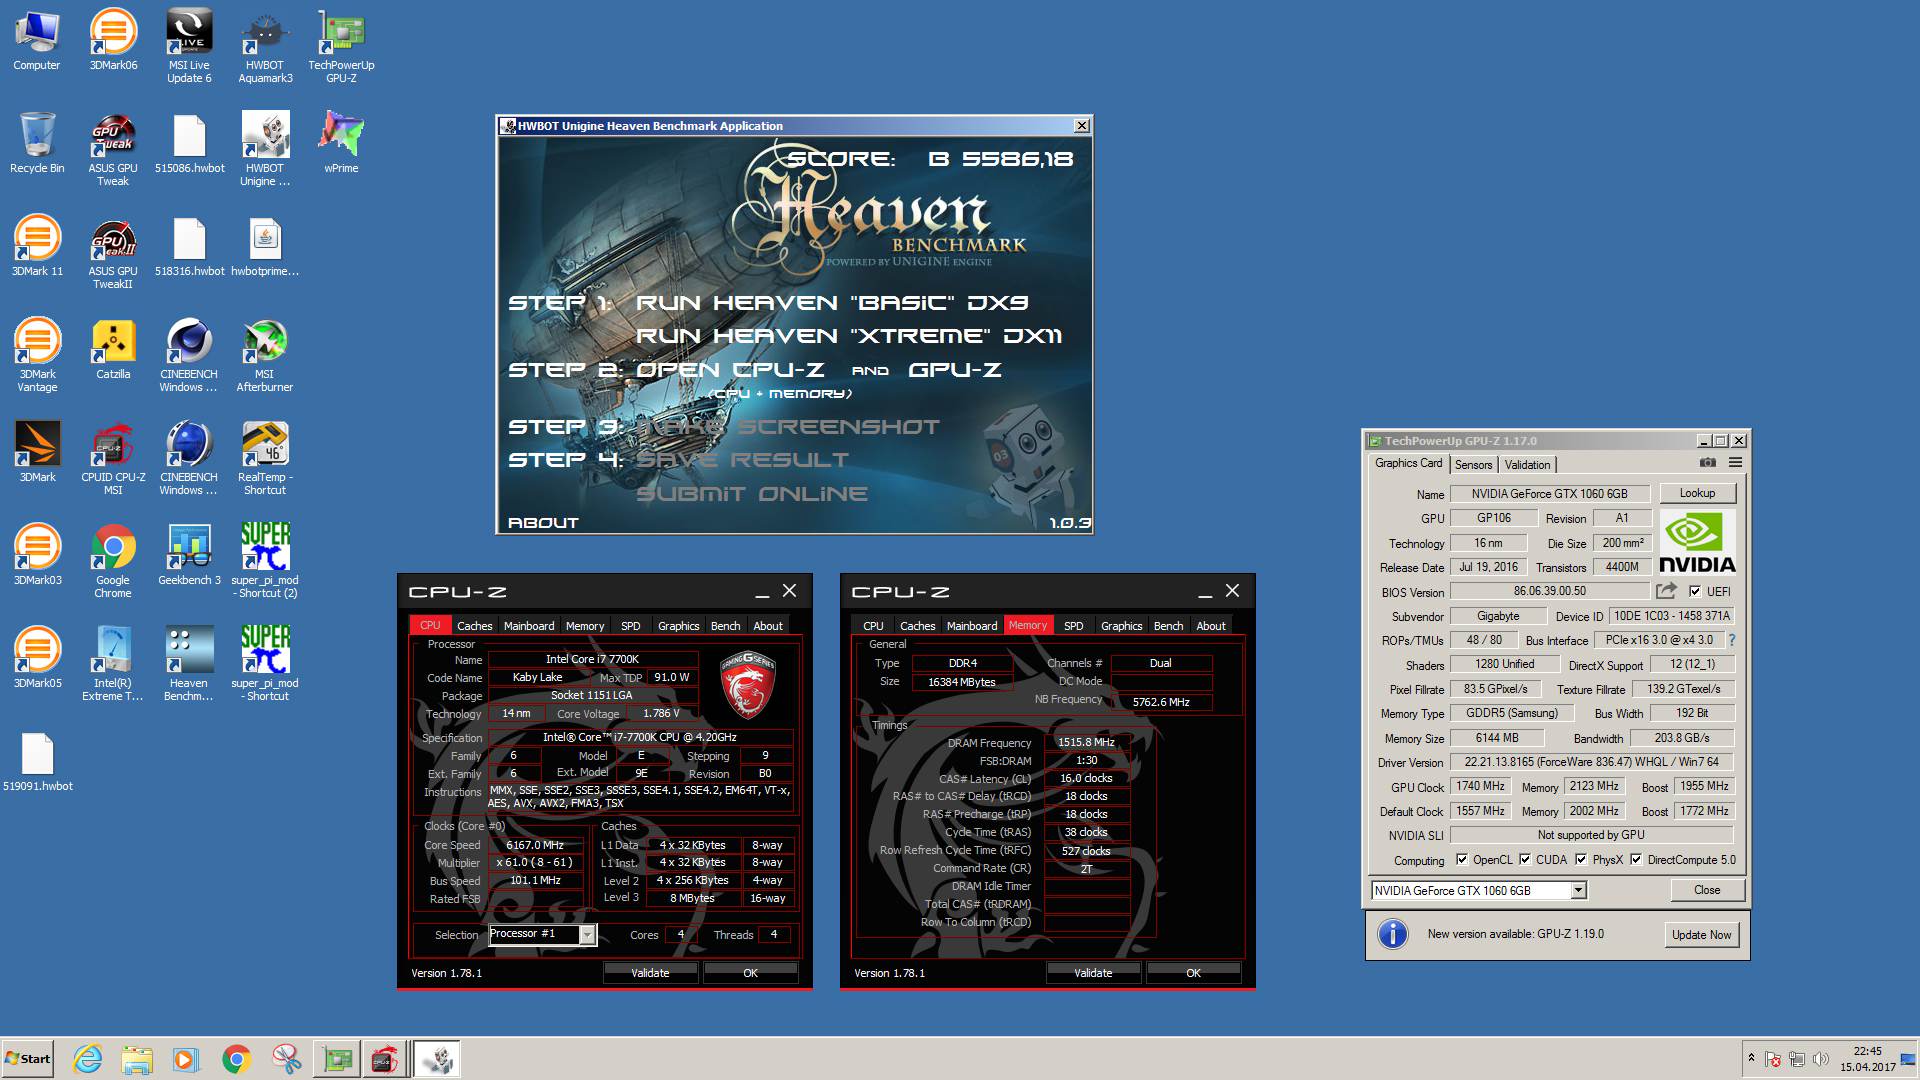Screen dimensions: 1920x1080
Task: Open the 3DMark 11 shortcut
Action: point(37,246)
